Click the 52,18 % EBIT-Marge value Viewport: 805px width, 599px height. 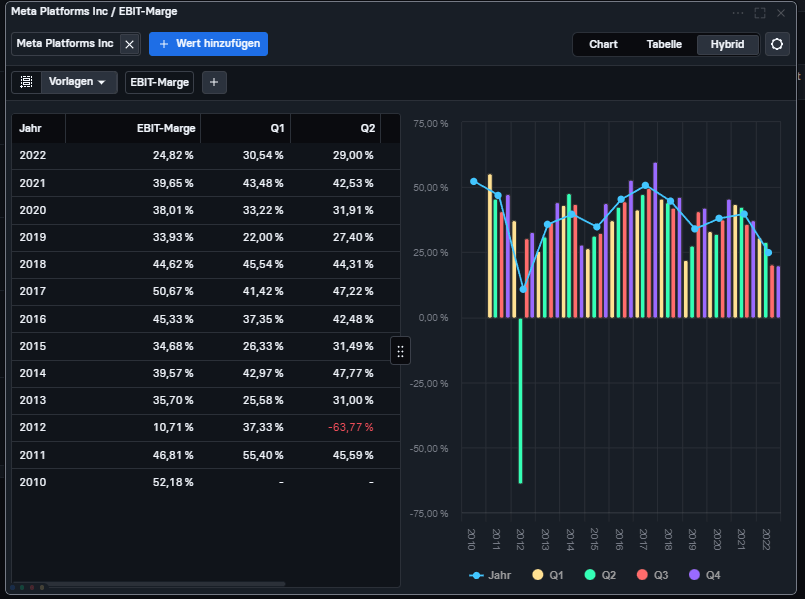pos(173,482)
